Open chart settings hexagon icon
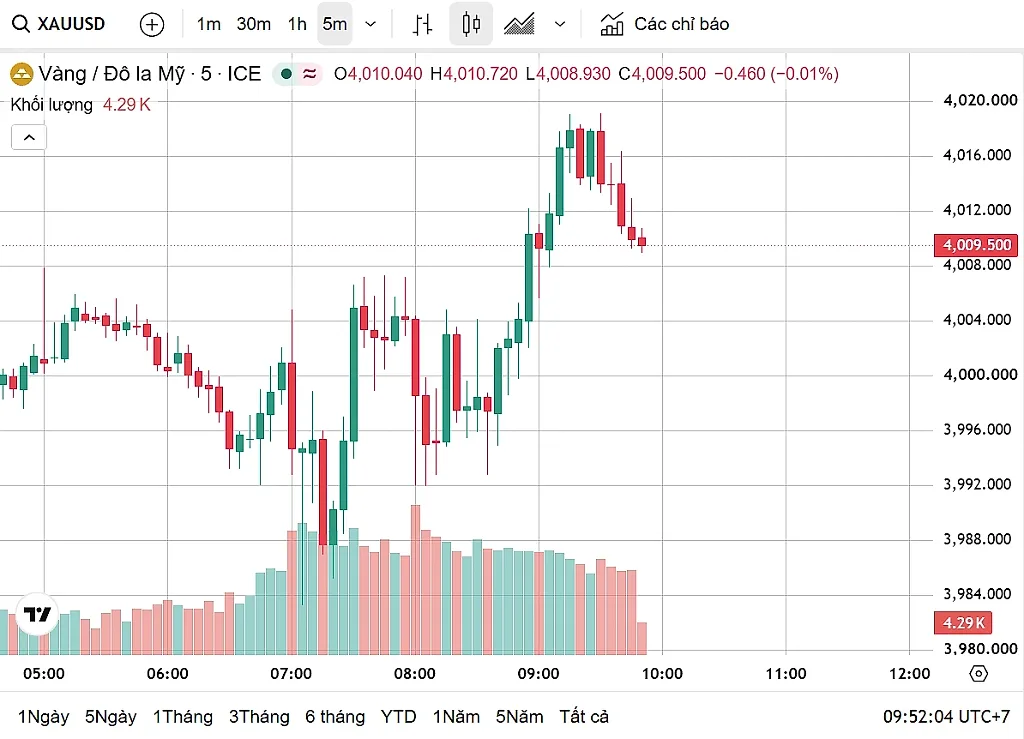Viewport: 1024px width, 739px height. tap(978, 673)
